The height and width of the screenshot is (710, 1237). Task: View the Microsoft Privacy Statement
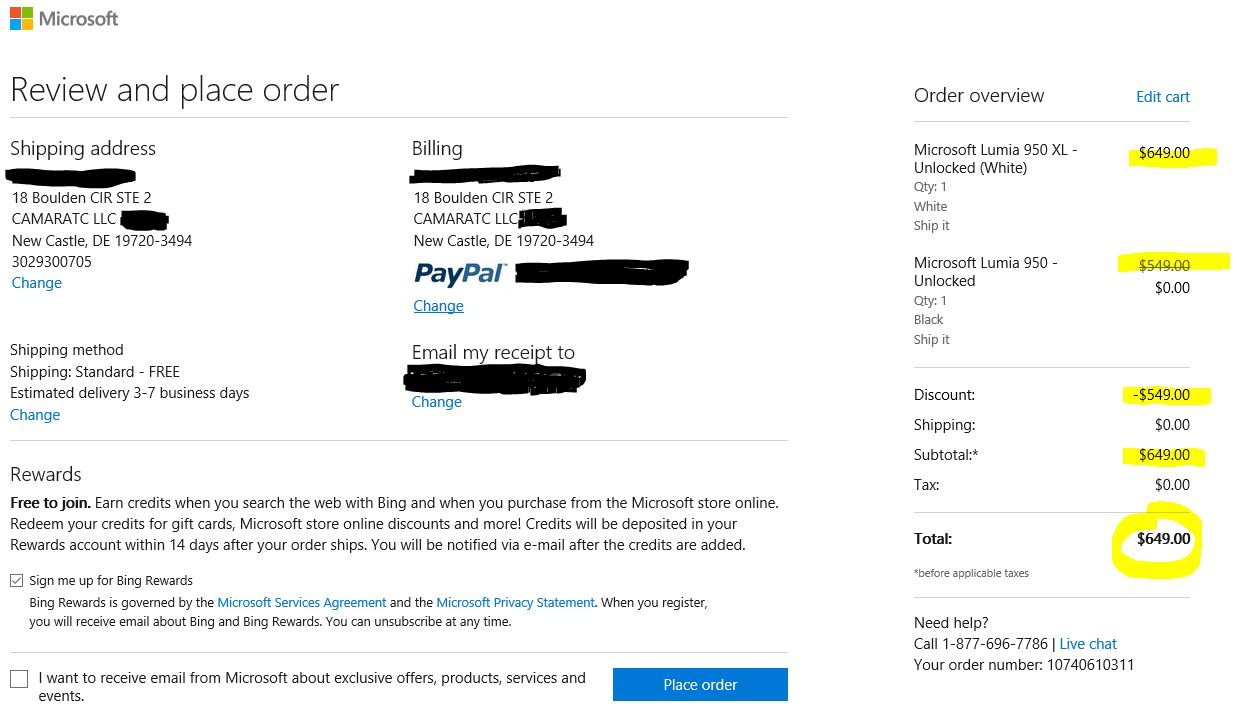[x=515, y=603]
